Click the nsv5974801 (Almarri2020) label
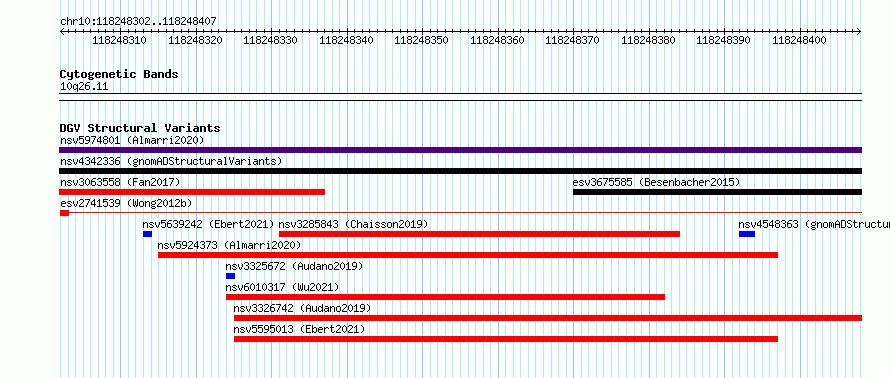Viewport: 890px width, 378px height. 132,140
